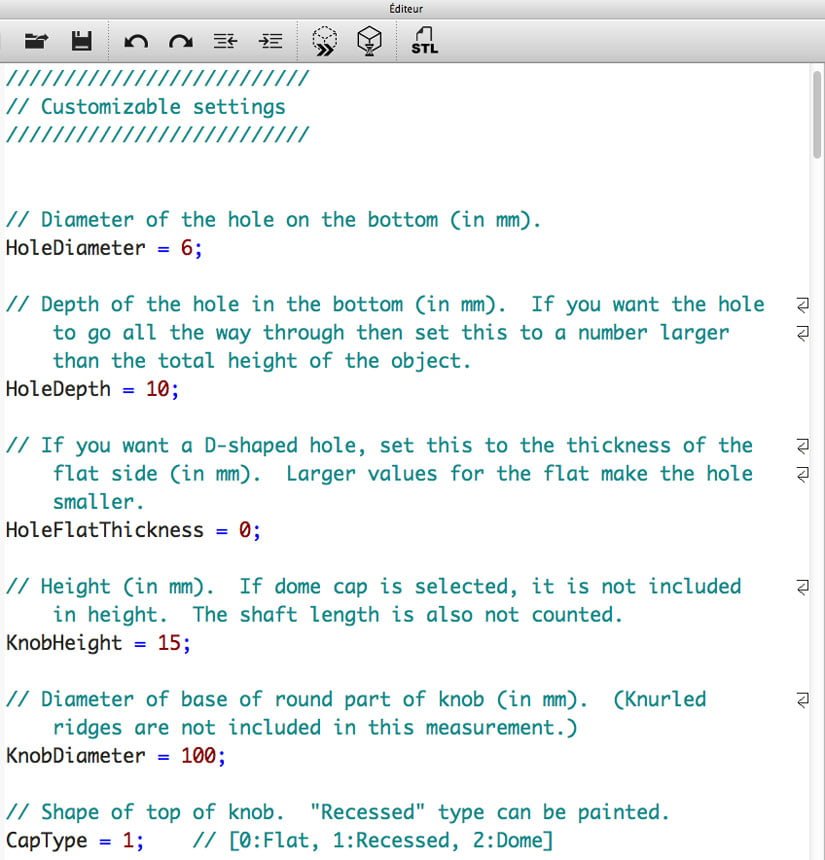The height and width of the screenshot is (860, 825).
Task: Click the HoleDiameter variable name
Action: pos(76,248)
